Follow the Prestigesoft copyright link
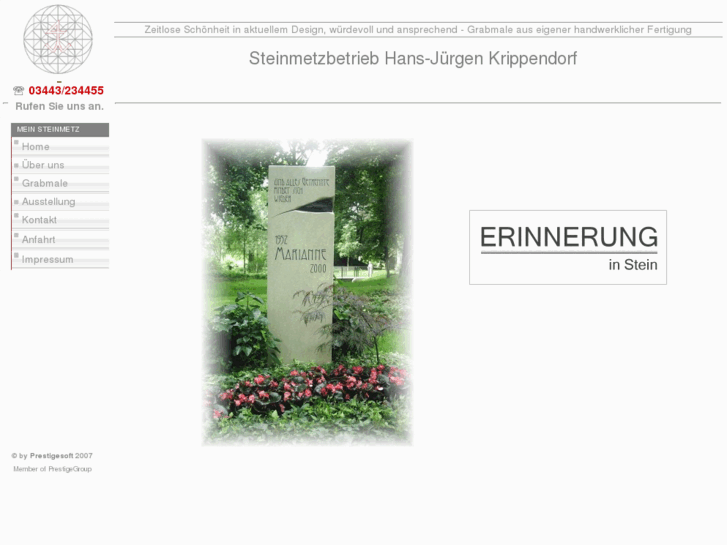 coord(51,456)
